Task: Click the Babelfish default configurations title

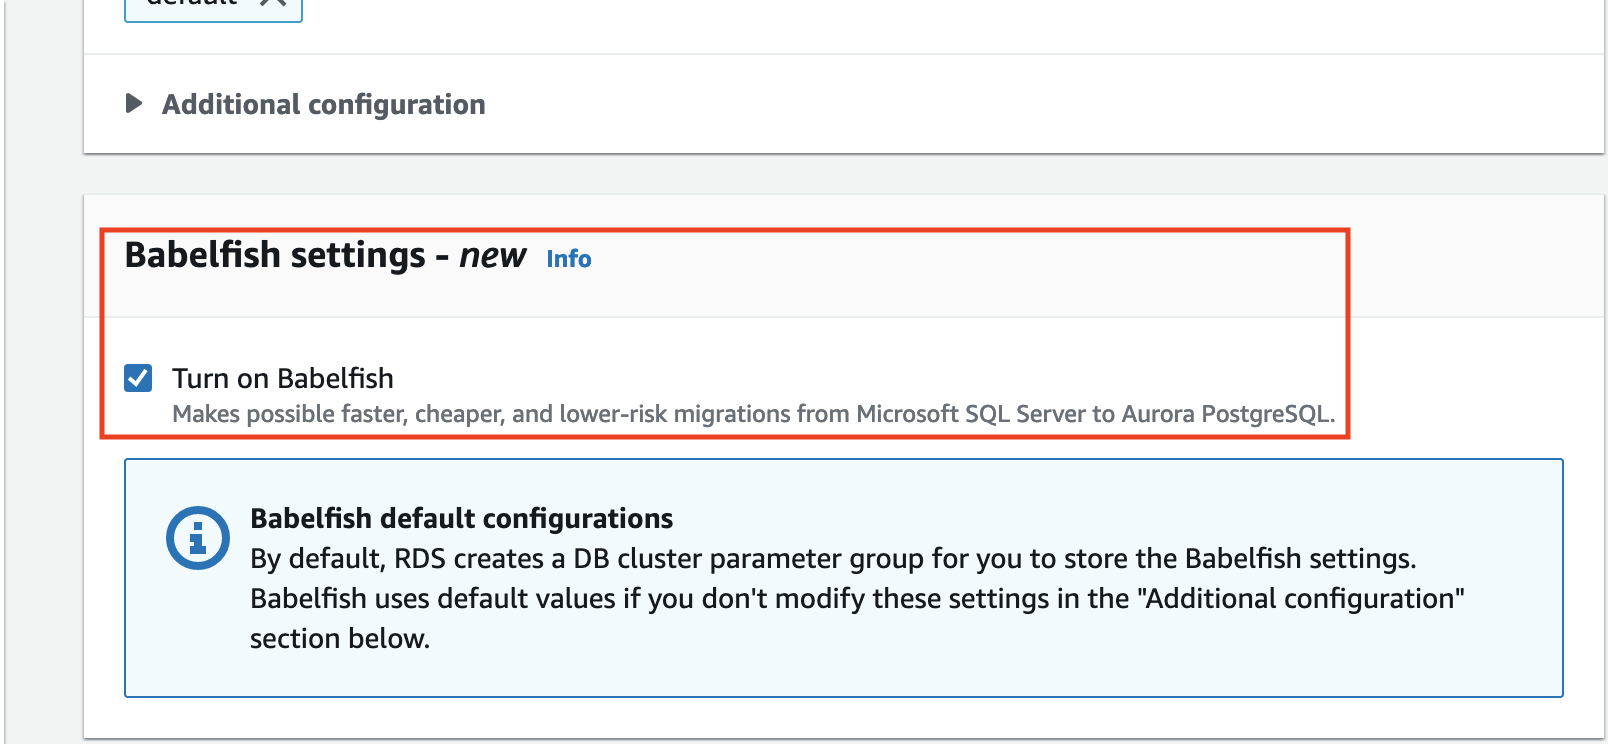Action: pyautogui.click(x=461, y=518)
